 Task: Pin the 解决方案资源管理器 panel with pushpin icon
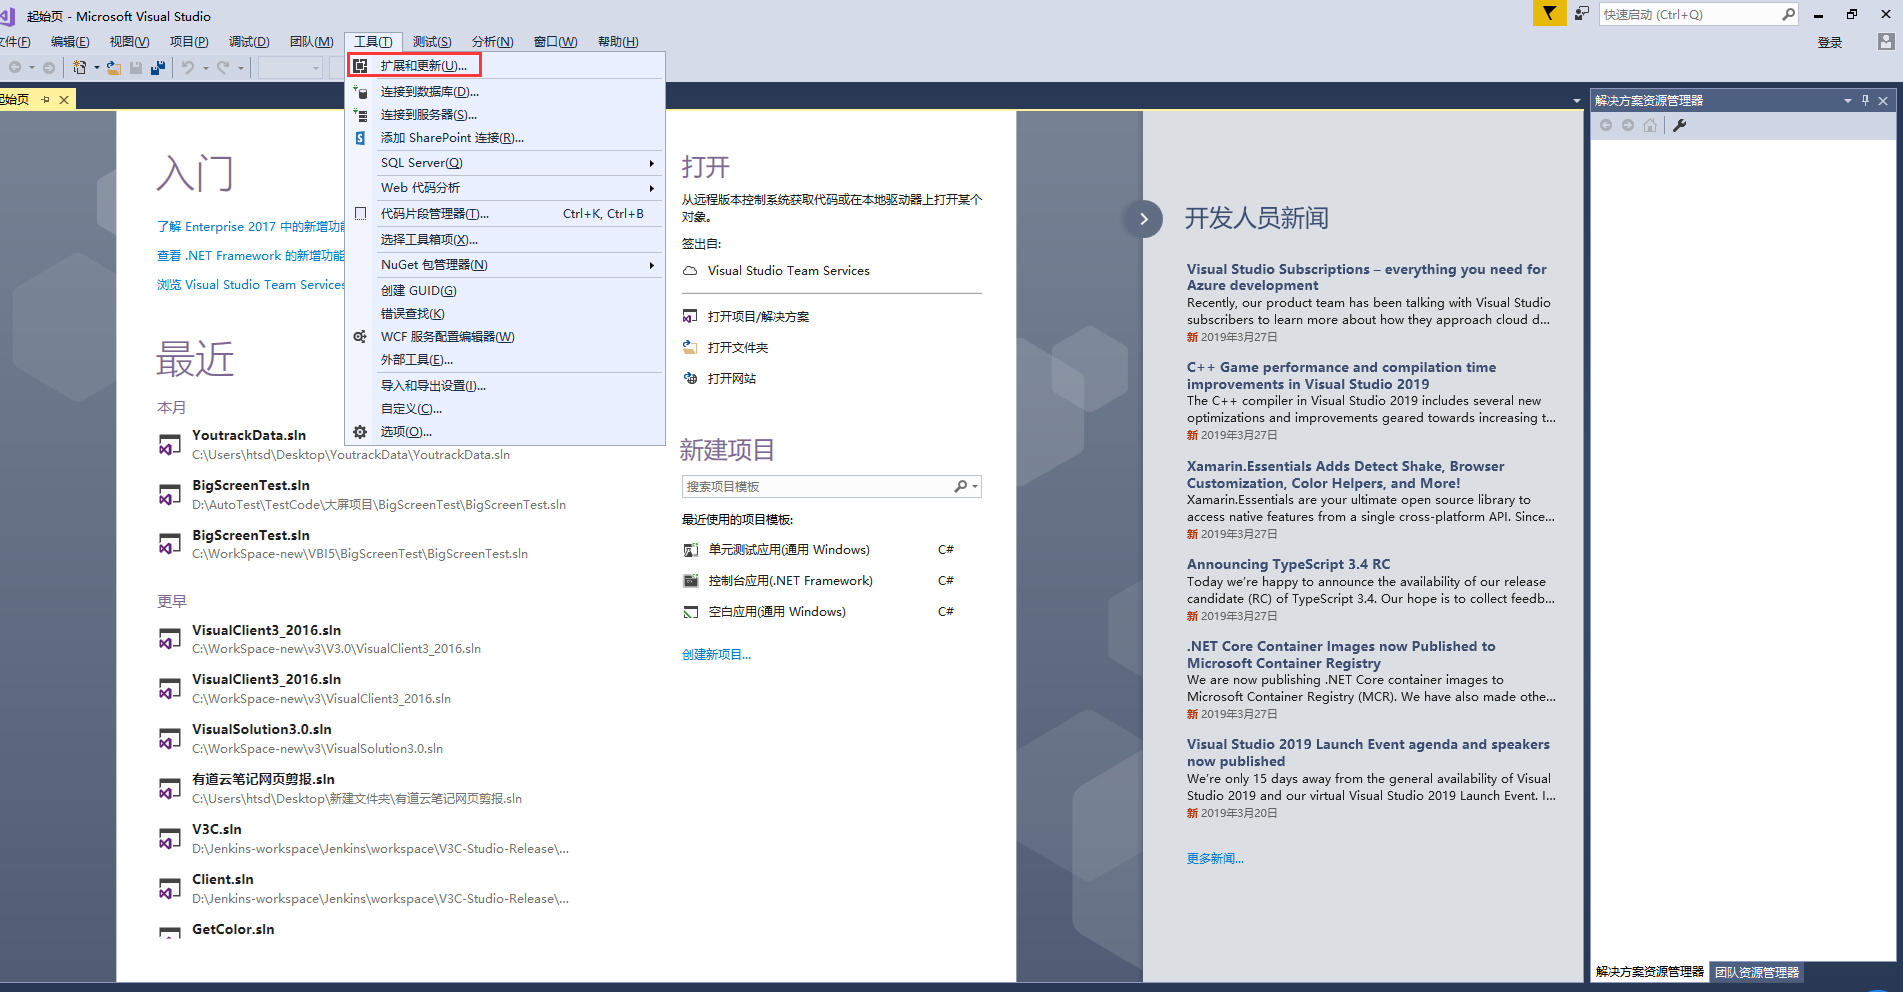coord(1865,100)
